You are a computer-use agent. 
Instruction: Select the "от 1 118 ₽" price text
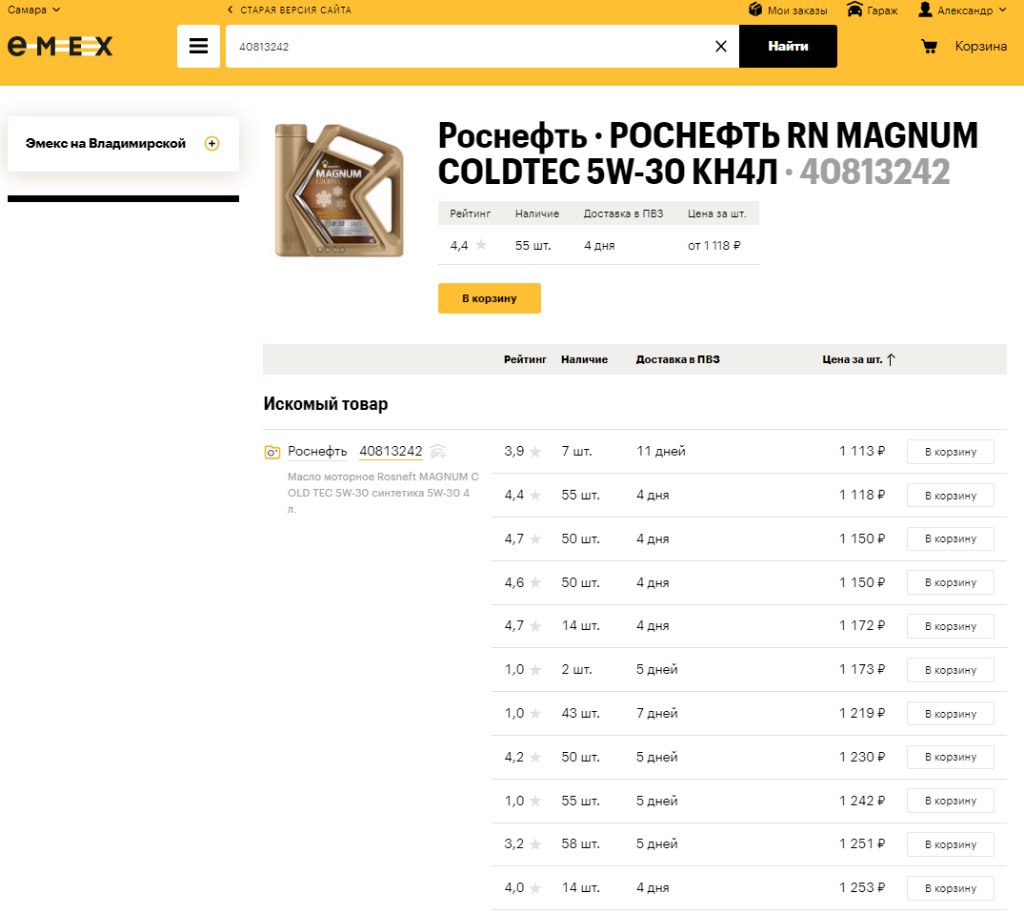click(714, 246)
